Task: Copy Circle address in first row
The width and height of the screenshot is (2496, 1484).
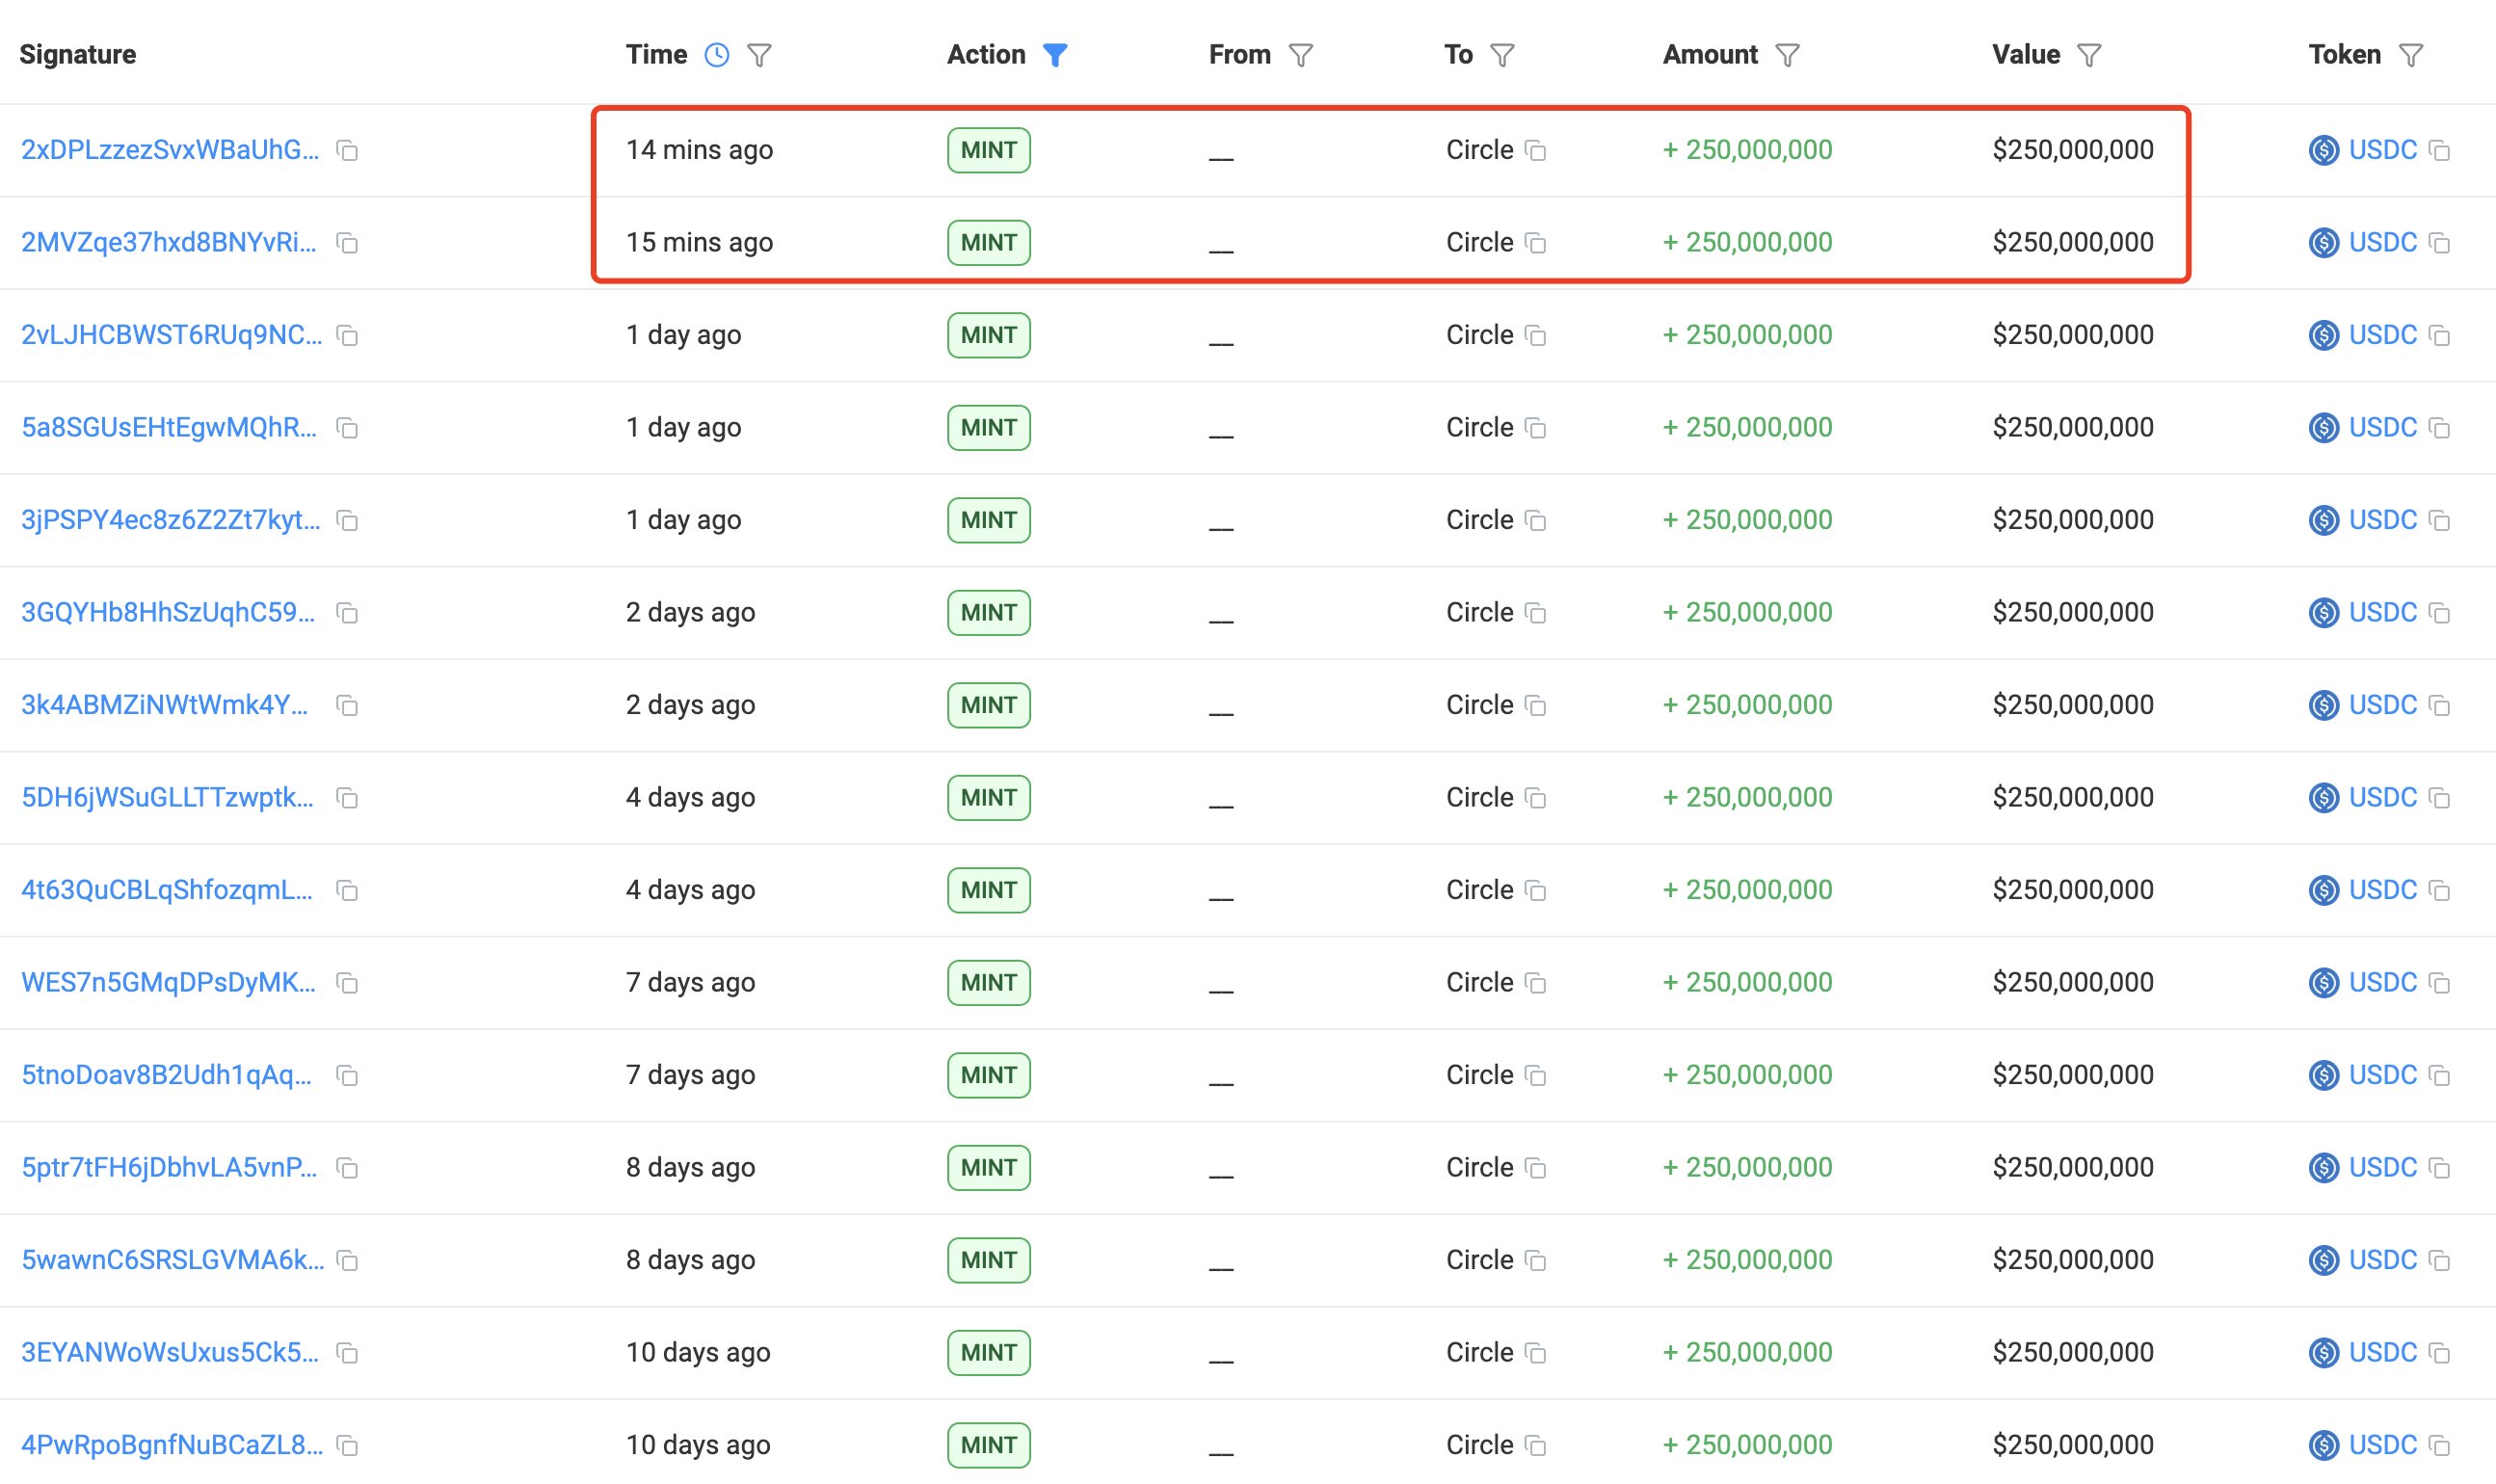Action: point(1536,151)
